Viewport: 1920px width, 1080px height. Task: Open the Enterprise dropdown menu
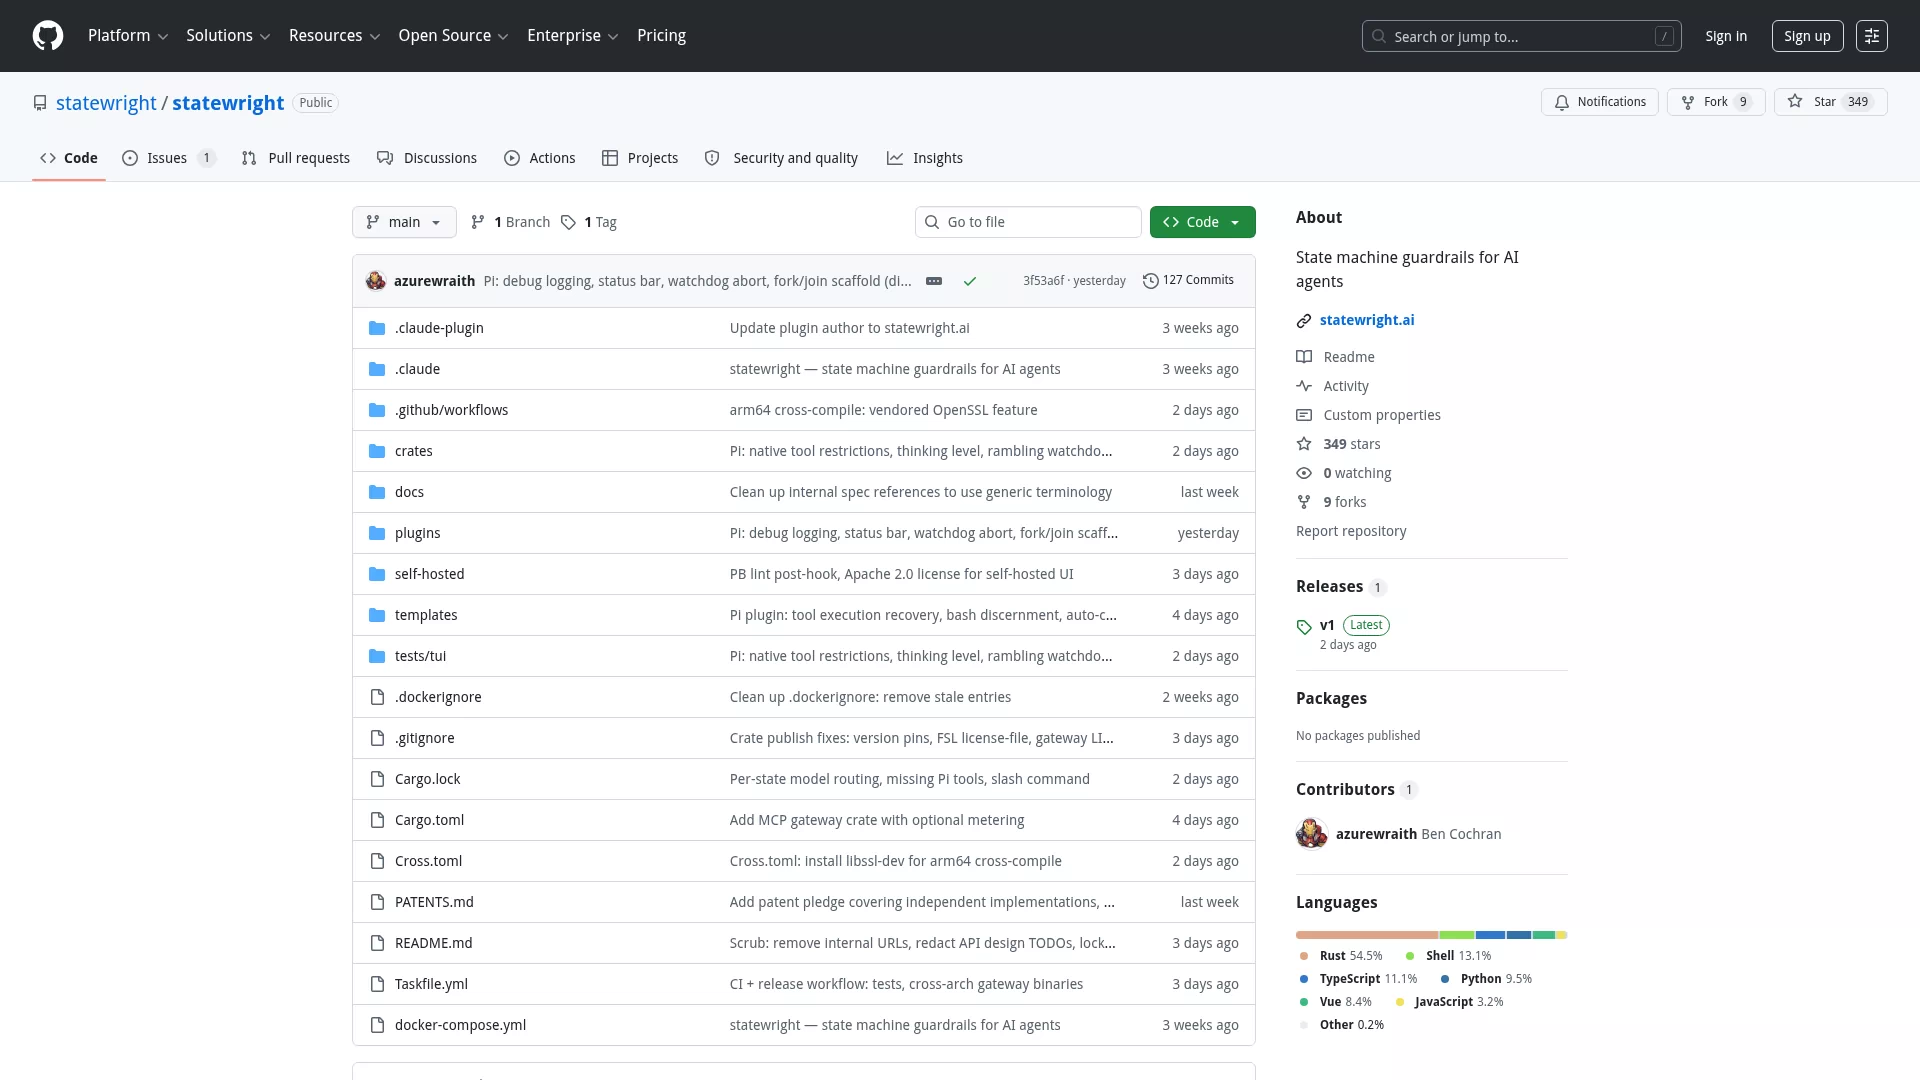point(572,36)
